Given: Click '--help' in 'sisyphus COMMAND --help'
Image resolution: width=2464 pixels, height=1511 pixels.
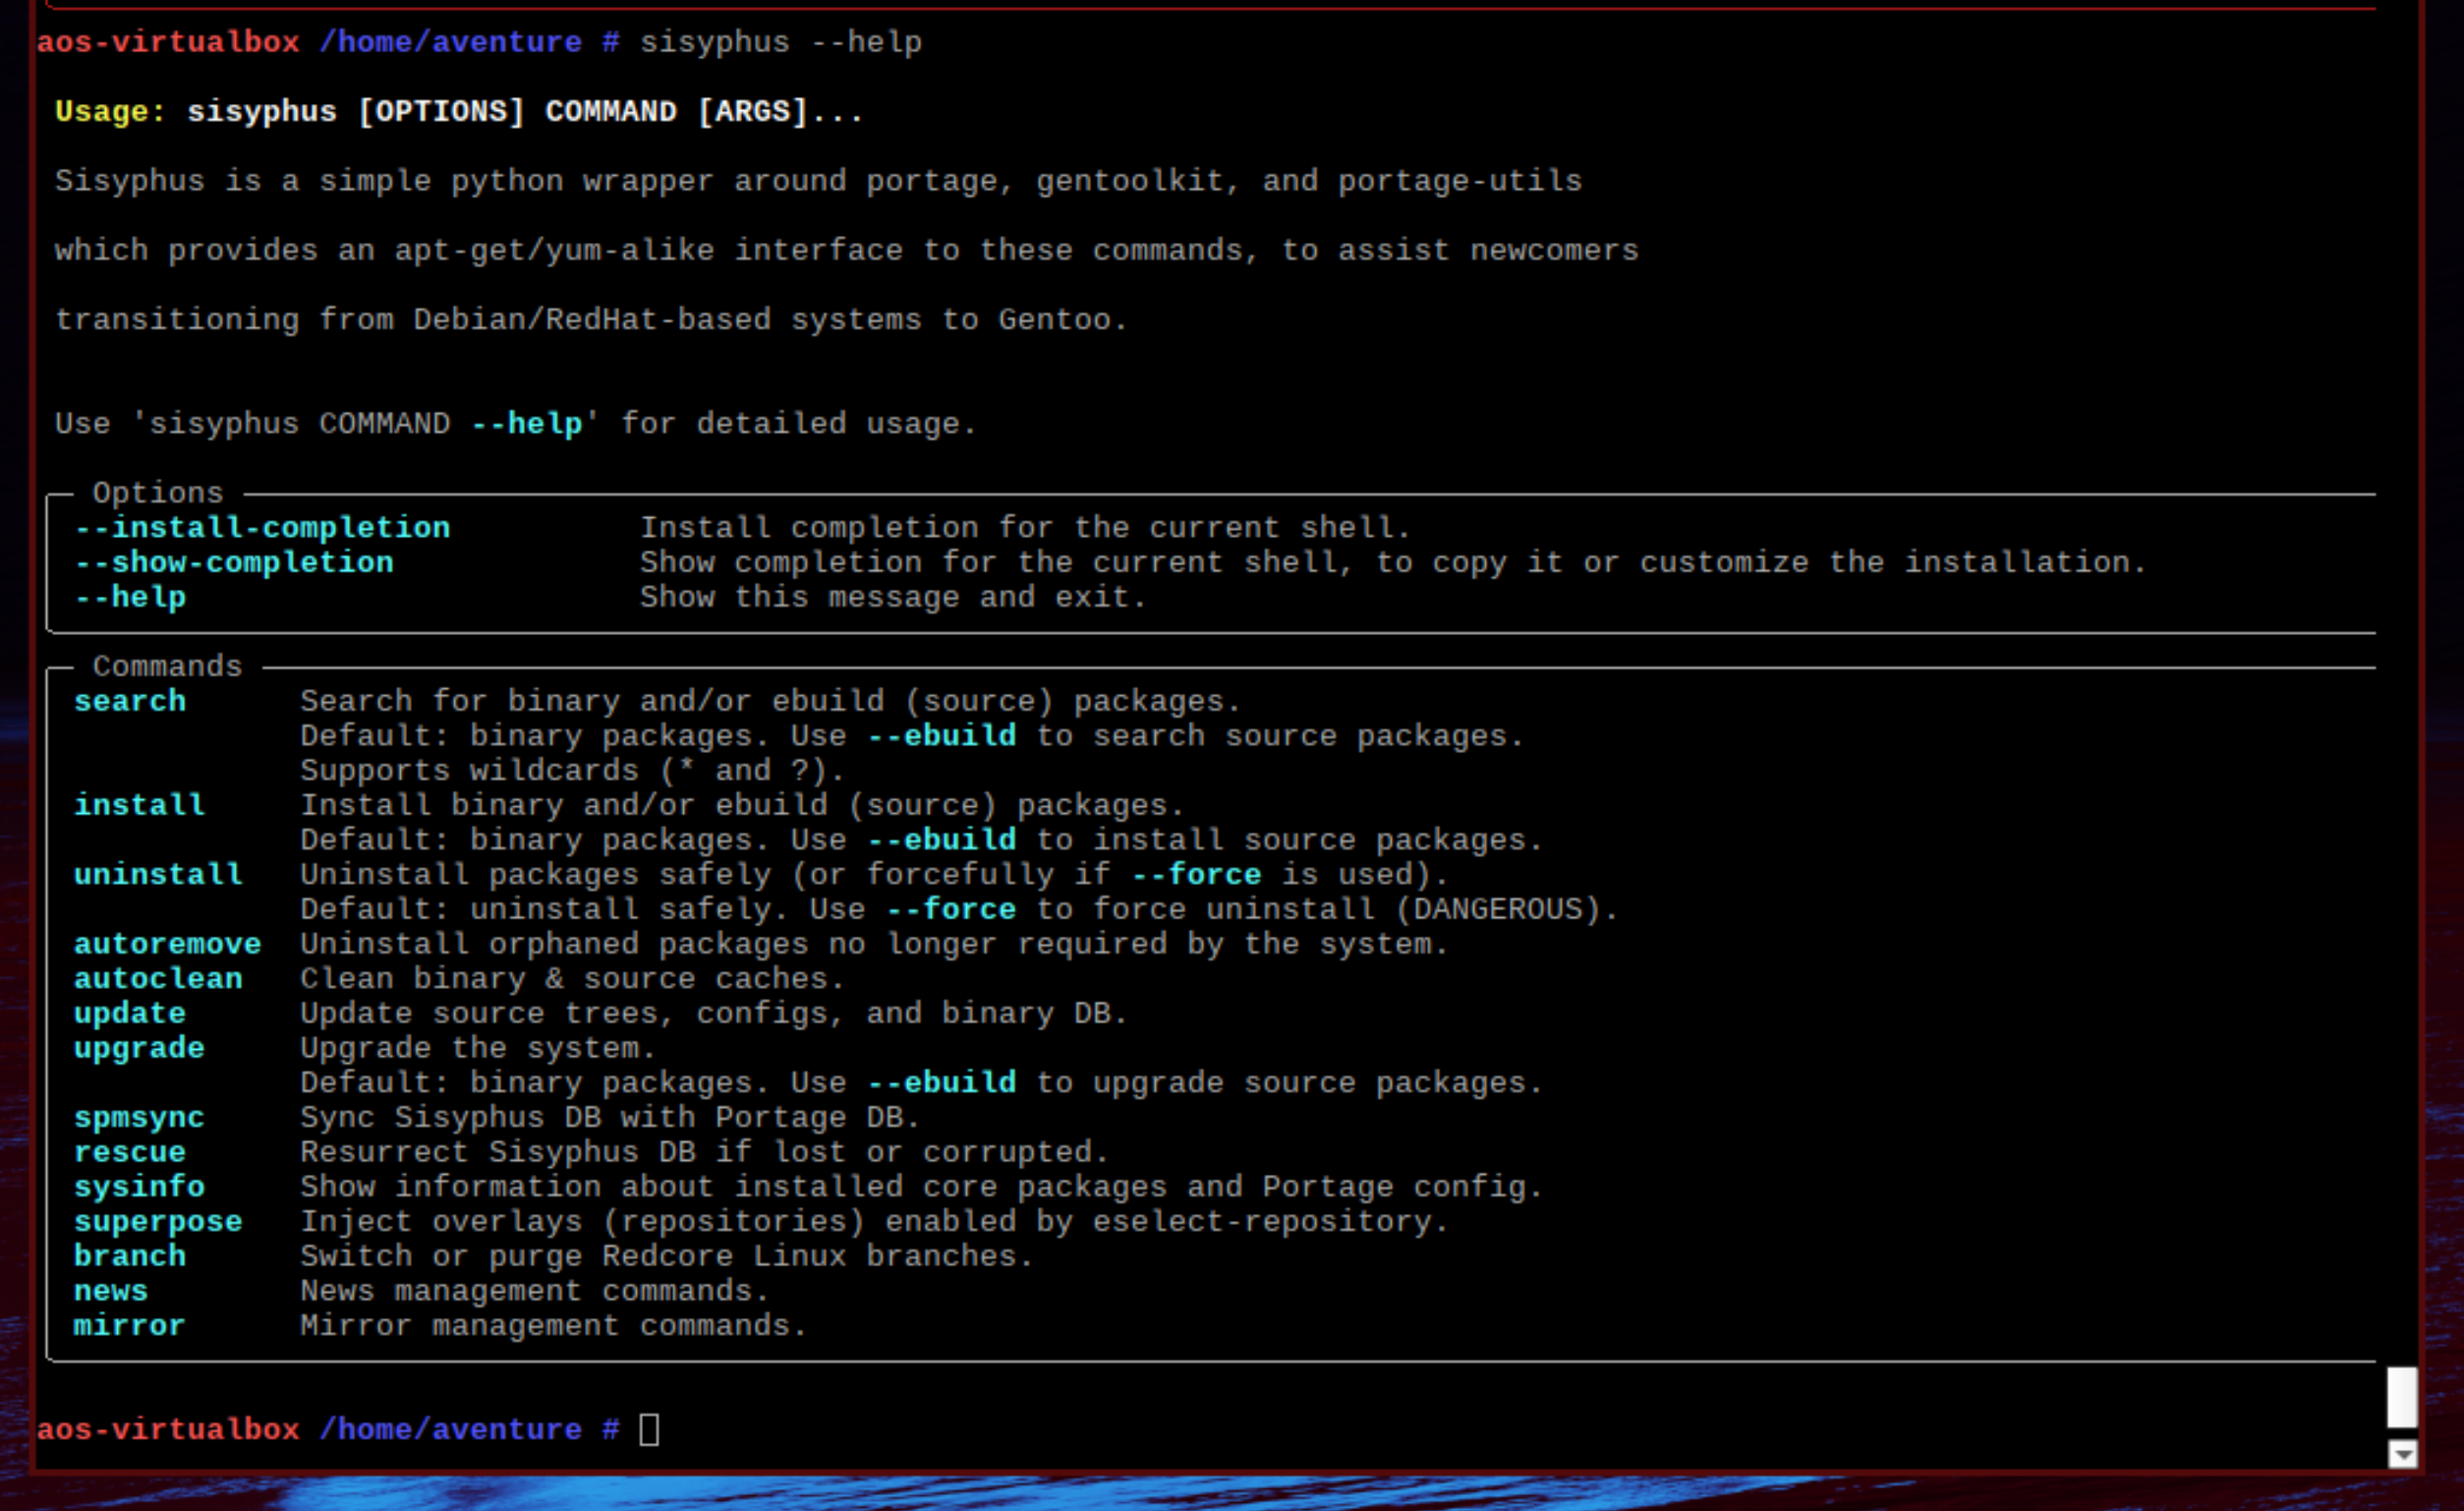Looking at the screenshot, I should (527, 424).
